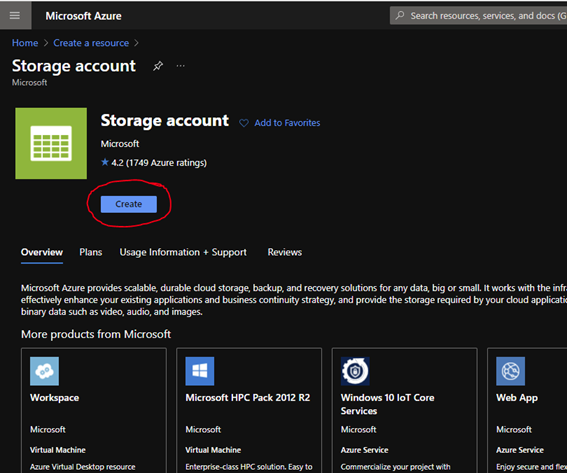Pin Storage account to dashboard
Image resolution: width=567 pixels, height=473 pixels.
[158, 66]
